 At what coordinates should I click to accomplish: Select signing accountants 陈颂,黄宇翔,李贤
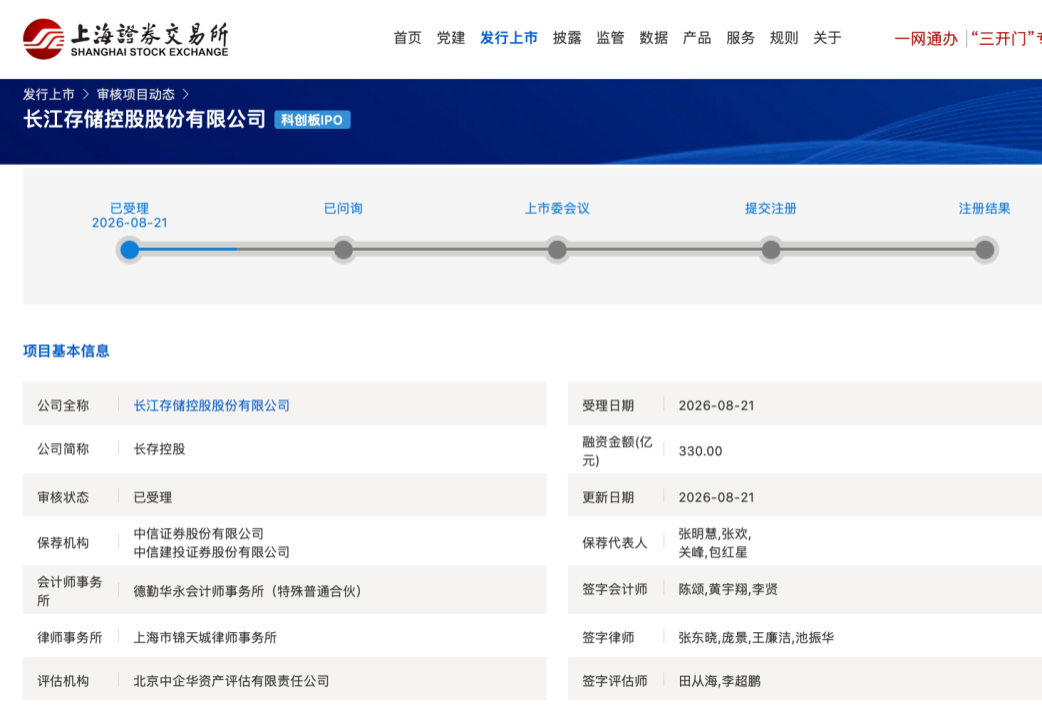pos(728,589)
